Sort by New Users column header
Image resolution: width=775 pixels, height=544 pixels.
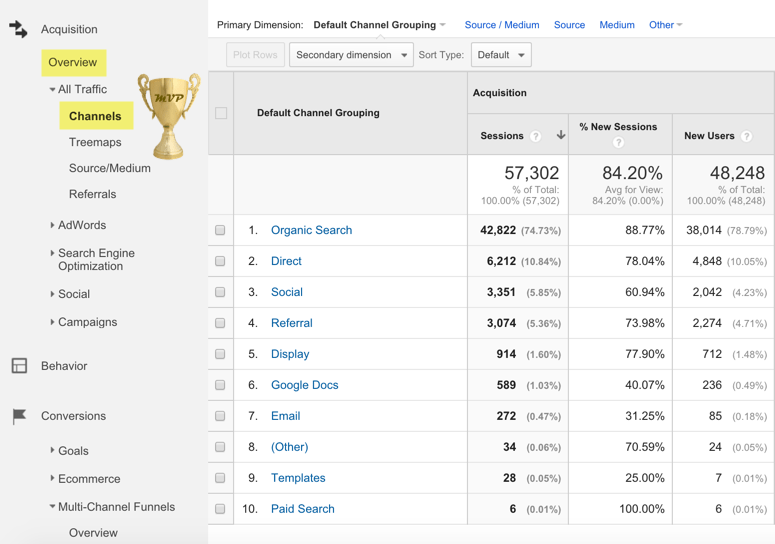[x=709, y=136]
